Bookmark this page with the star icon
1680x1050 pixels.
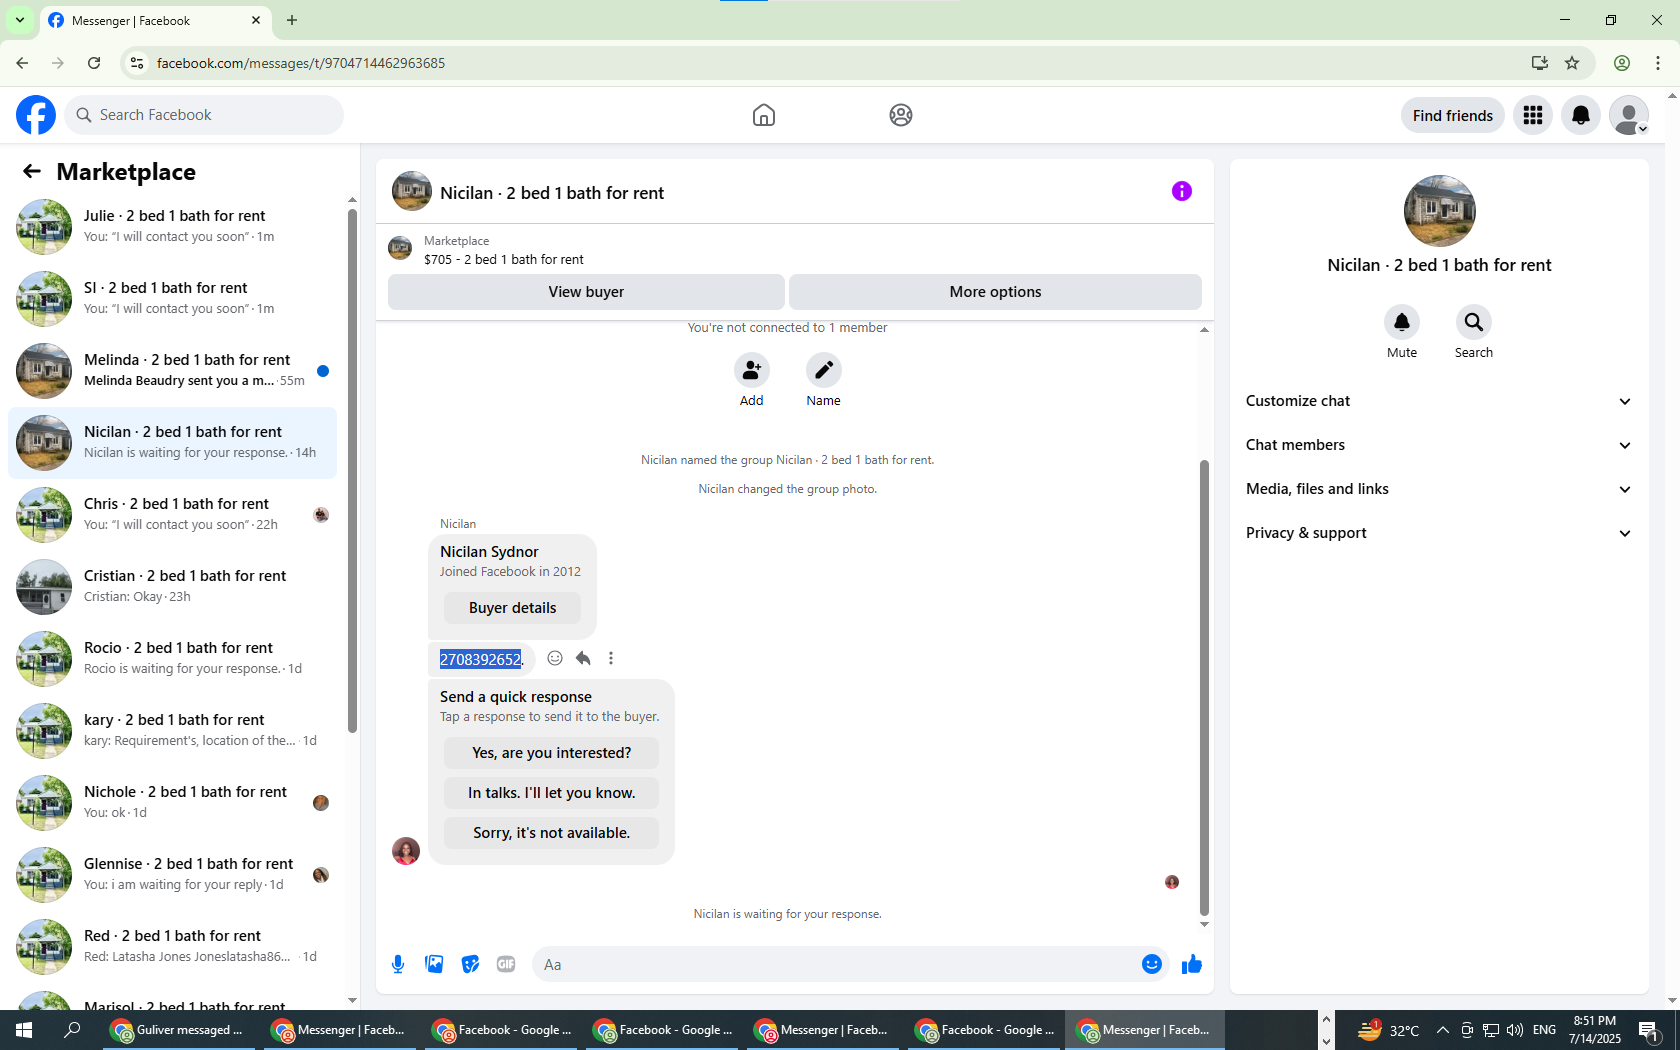(1572, 63)
